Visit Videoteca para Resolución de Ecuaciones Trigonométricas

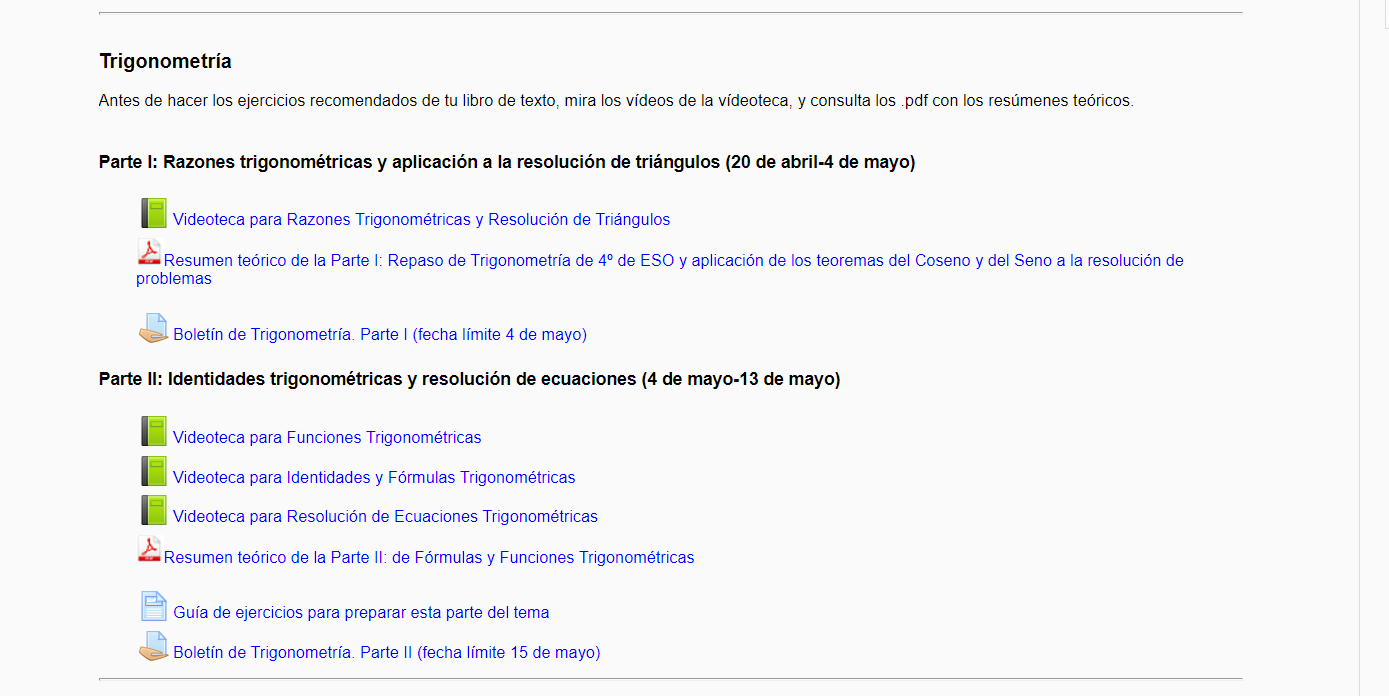(385, 517)
